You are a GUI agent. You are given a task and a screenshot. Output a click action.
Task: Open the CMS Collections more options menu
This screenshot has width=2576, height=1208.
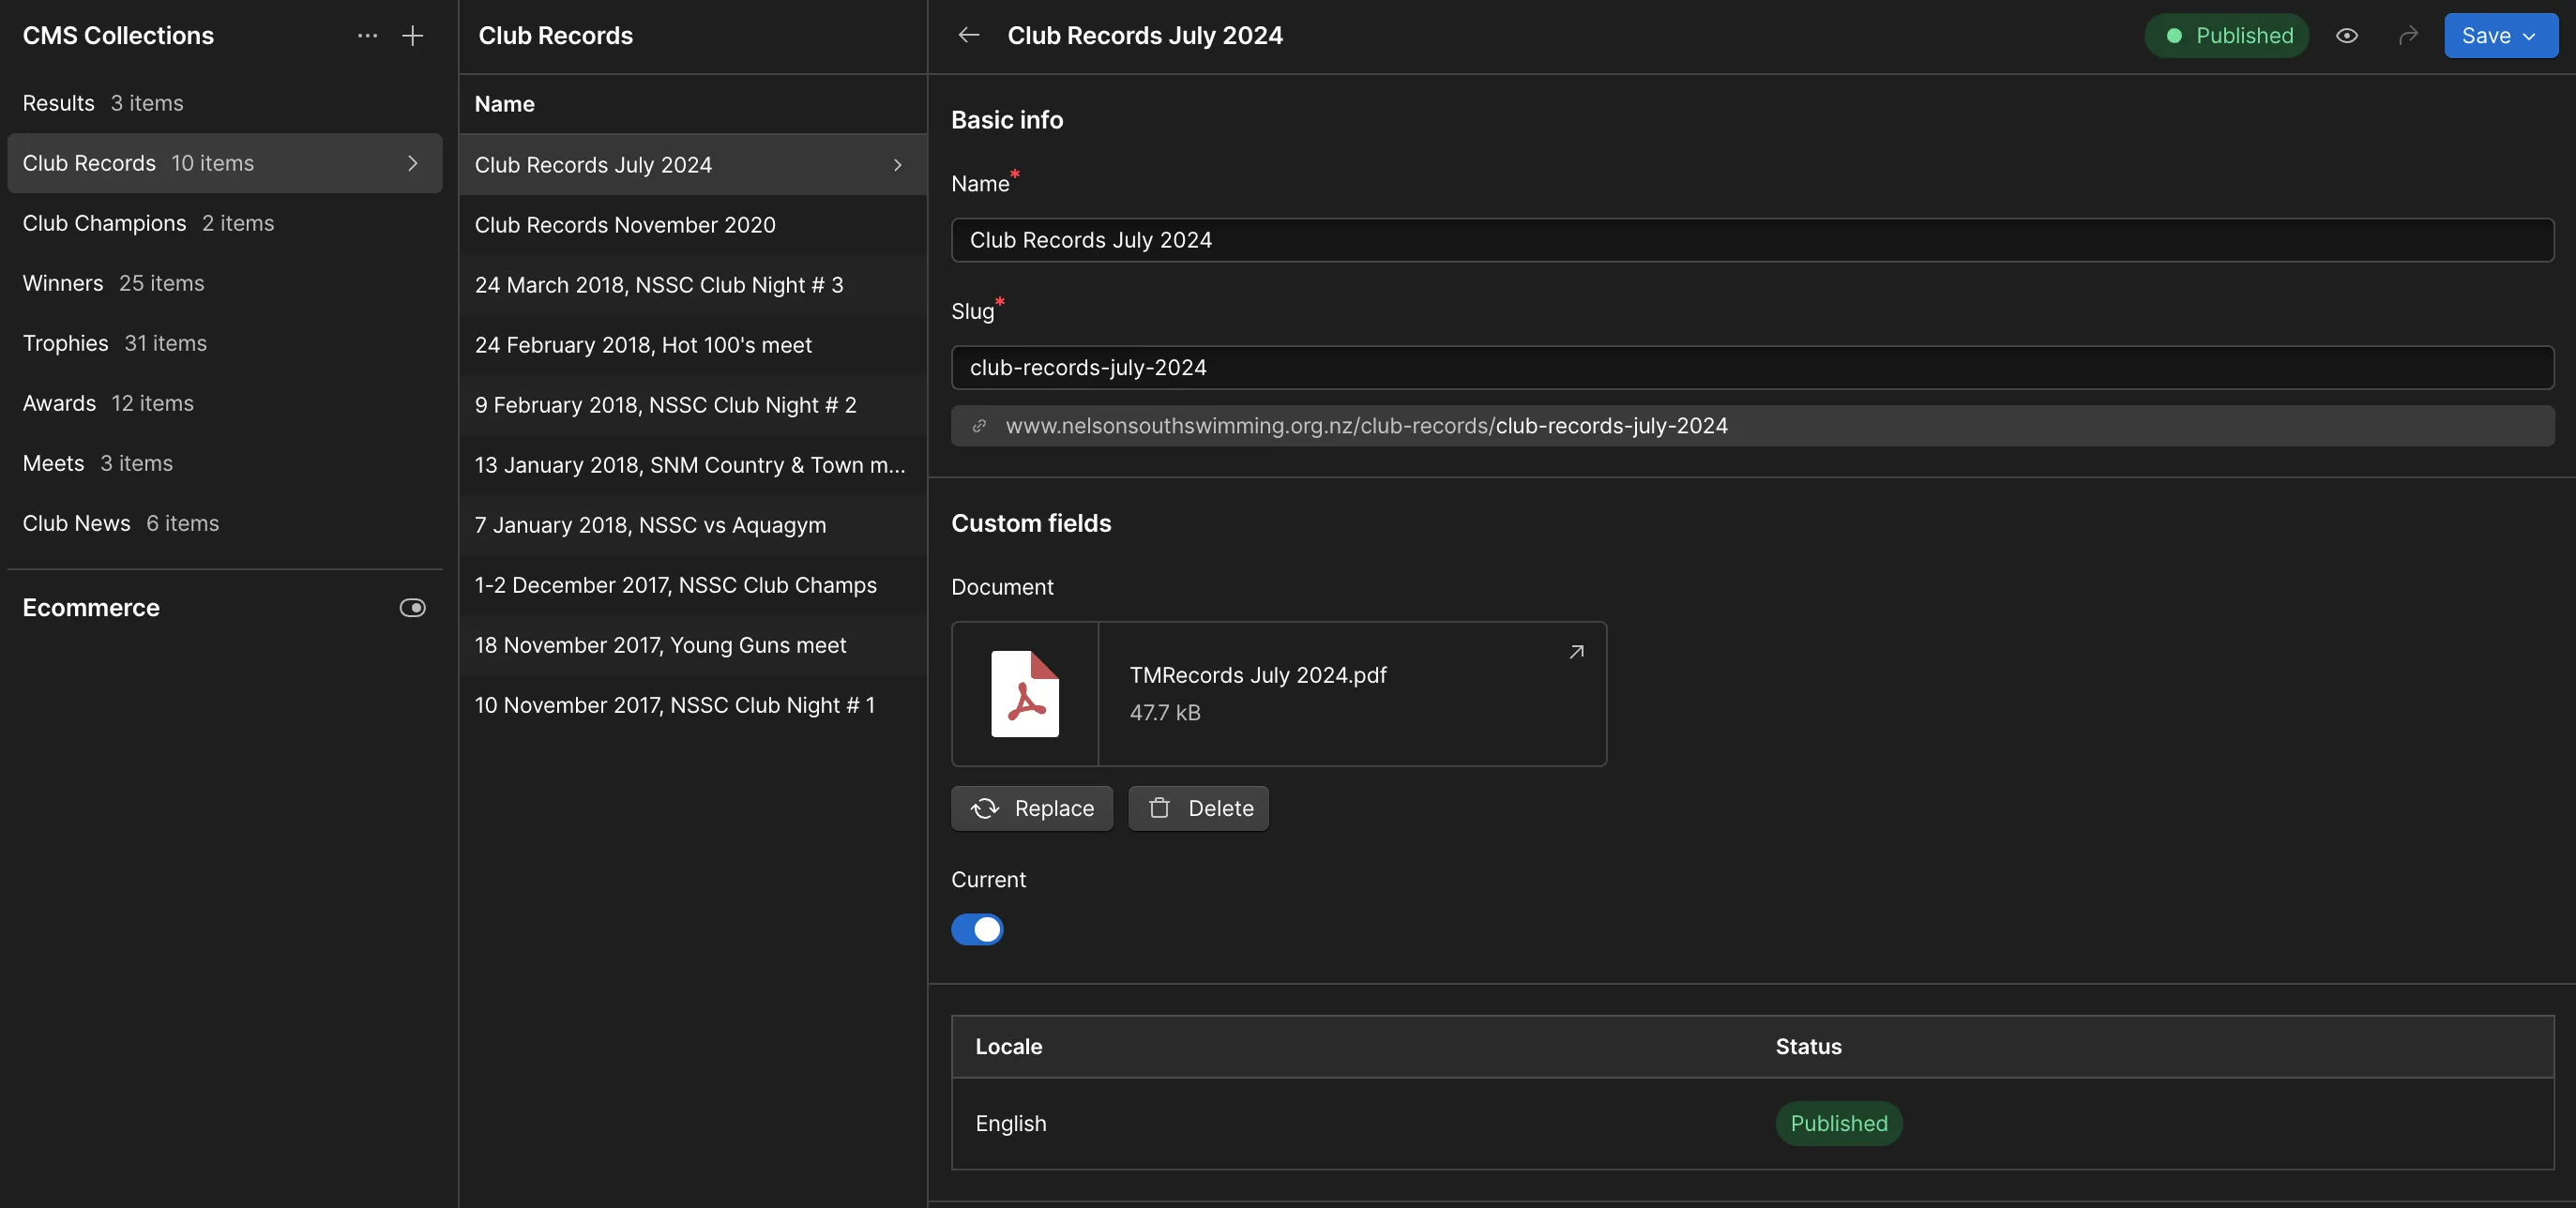(x=367, y=36)
